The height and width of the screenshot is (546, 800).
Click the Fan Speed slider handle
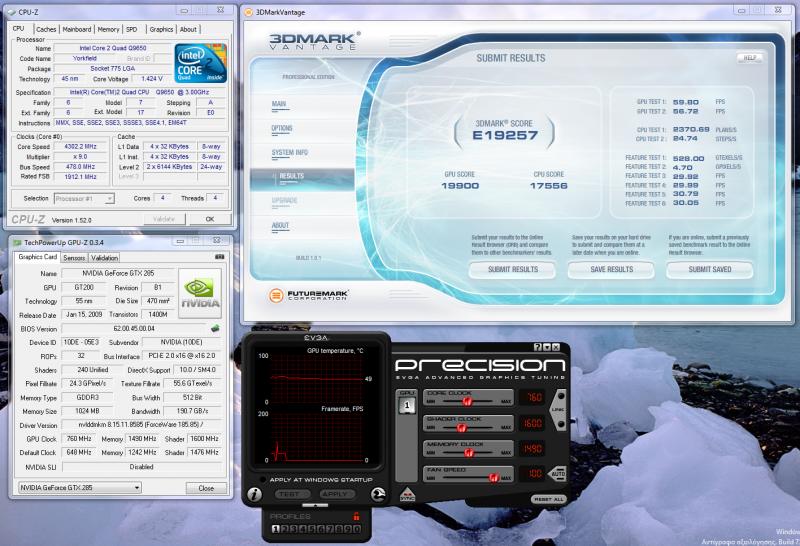pyautogui.click(x=493, y=478)
